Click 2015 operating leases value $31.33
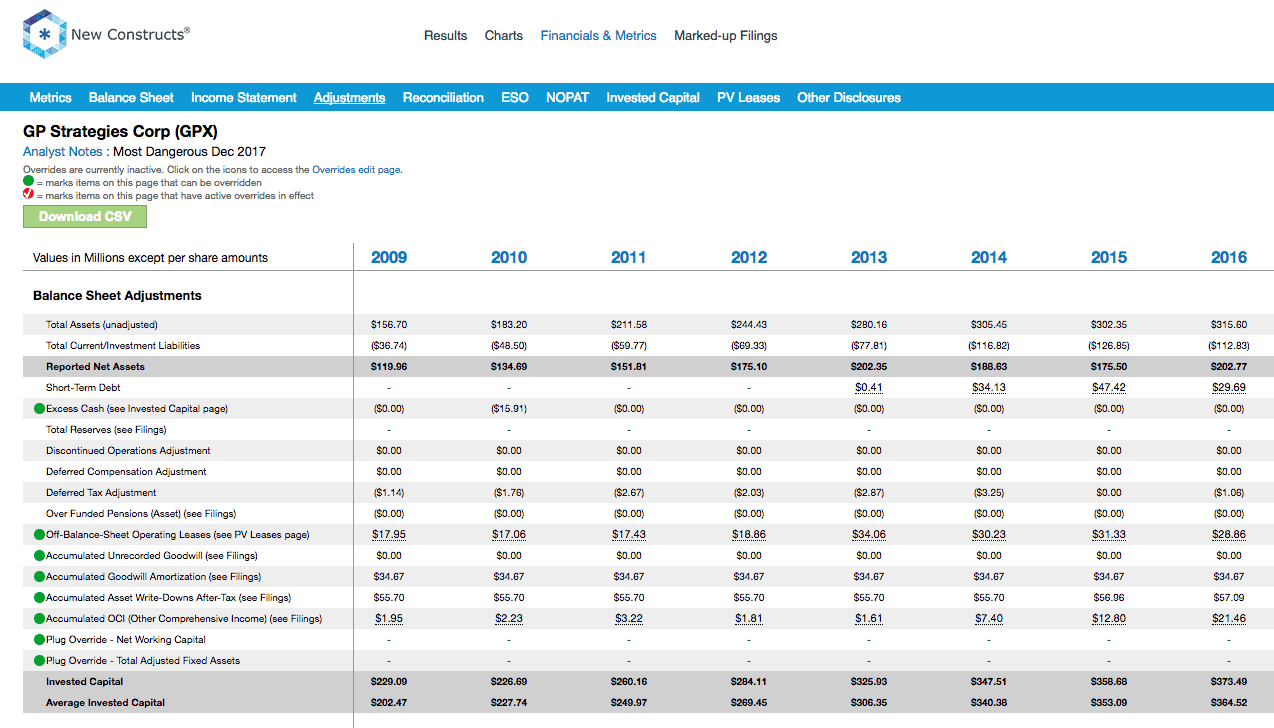This screenshot has height=728, width=1274. pyautogui.click(x=1109, y=535)
